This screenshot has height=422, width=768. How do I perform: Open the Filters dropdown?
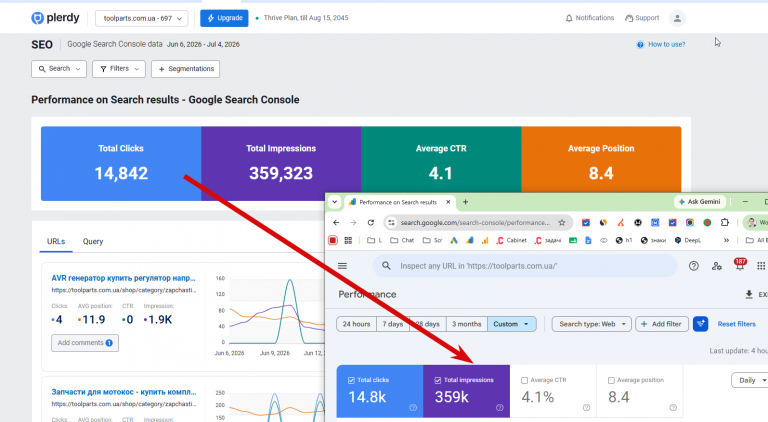(119, 69)
